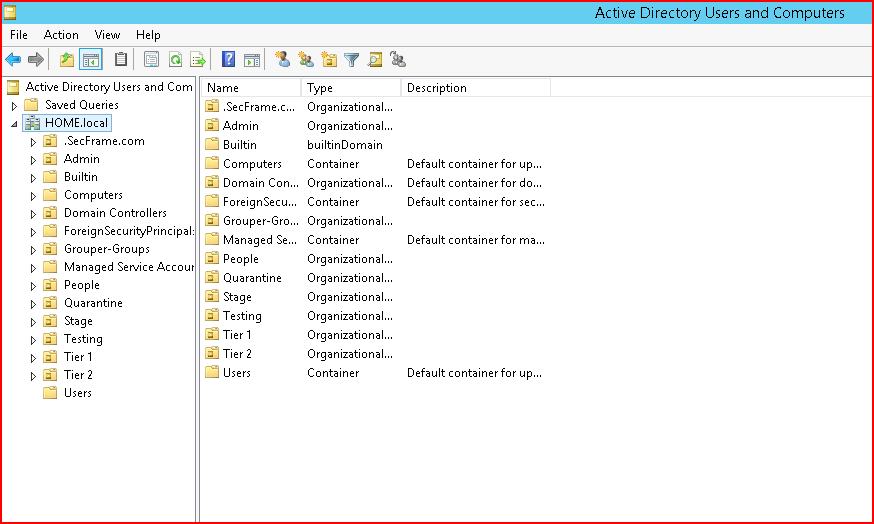Click the green Refresh toolbar icon
This screenshot has height=524, width=874.
coord(176,59)
